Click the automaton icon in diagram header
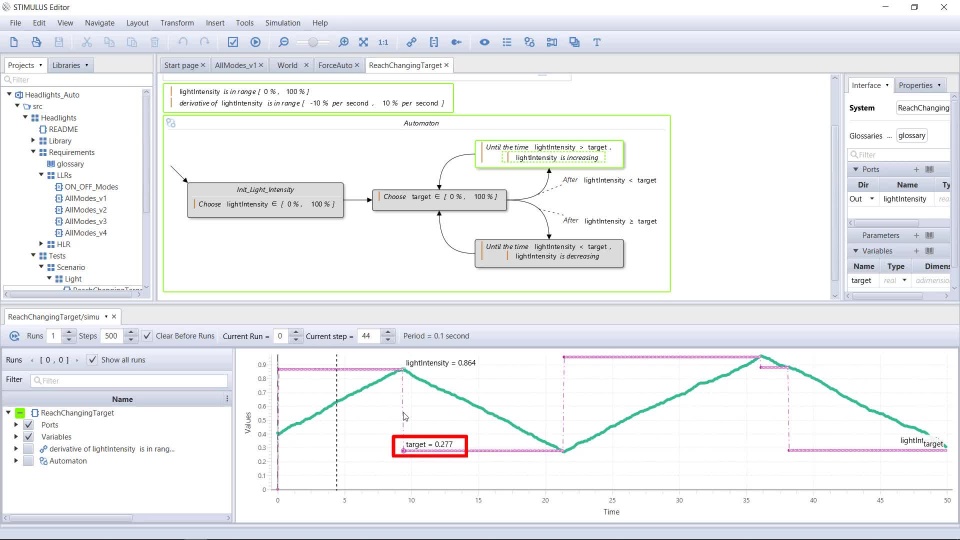960x540 pixels. [x=171, y=123]
